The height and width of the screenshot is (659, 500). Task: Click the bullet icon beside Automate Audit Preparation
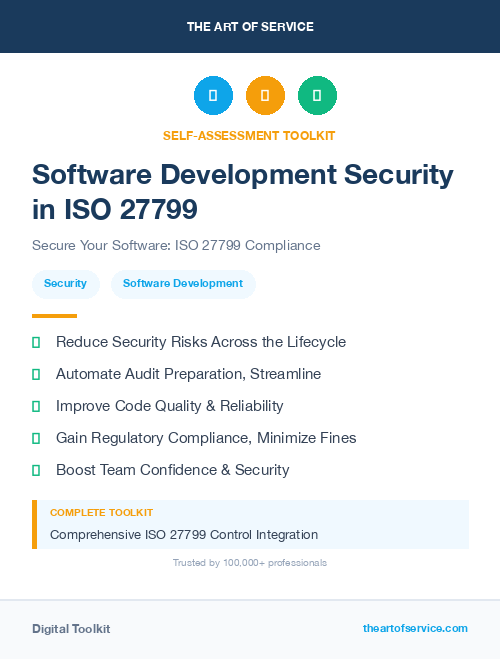(x=36, y=374)
